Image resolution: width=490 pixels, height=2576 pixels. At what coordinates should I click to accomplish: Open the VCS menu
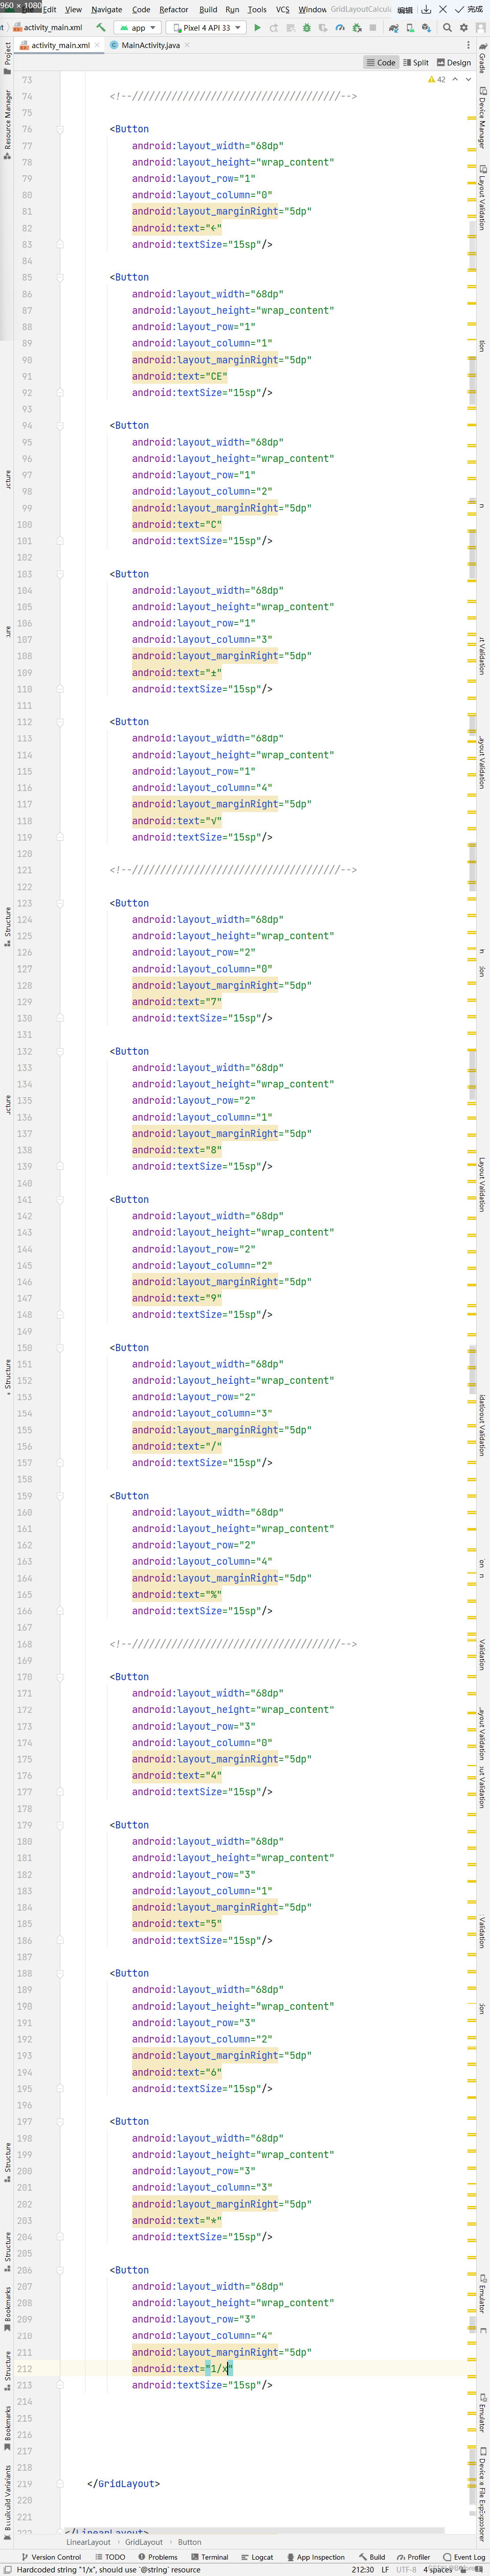pos(283,10)
